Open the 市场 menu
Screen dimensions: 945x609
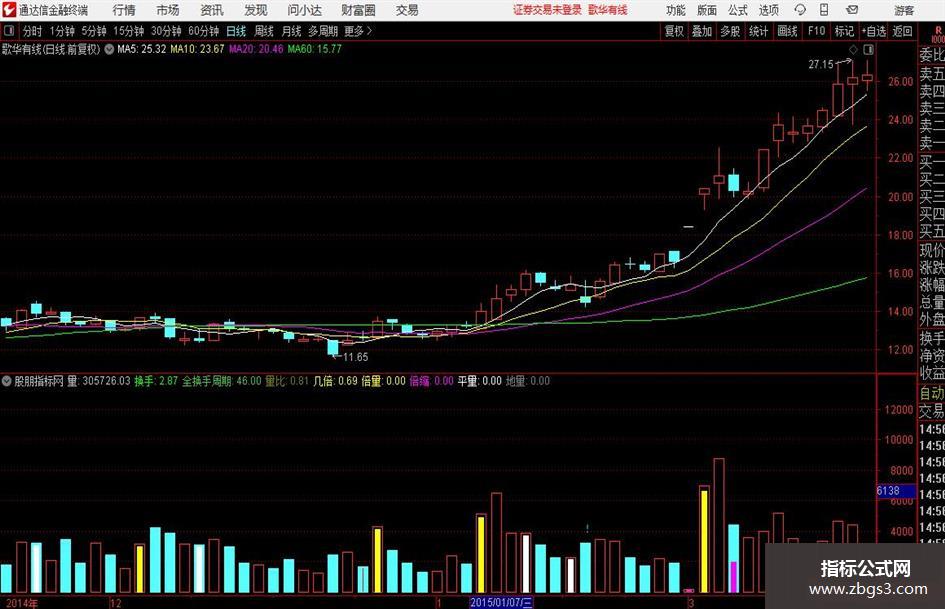point(168,10)
